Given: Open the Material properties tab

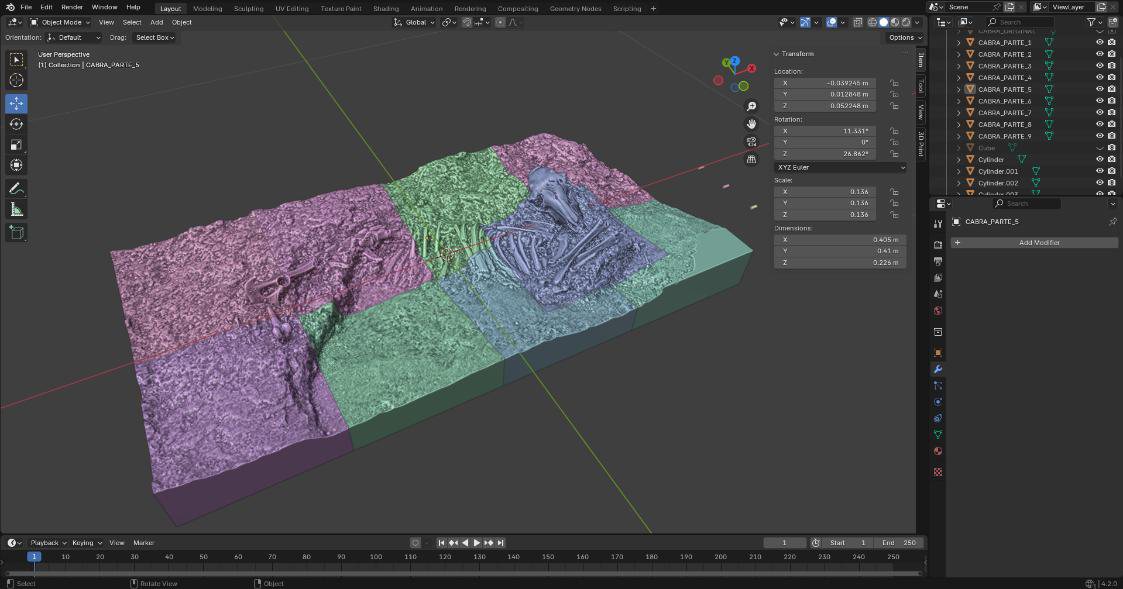Looking at the screenshot, I should pyautogui.click(x=938, y=451).
